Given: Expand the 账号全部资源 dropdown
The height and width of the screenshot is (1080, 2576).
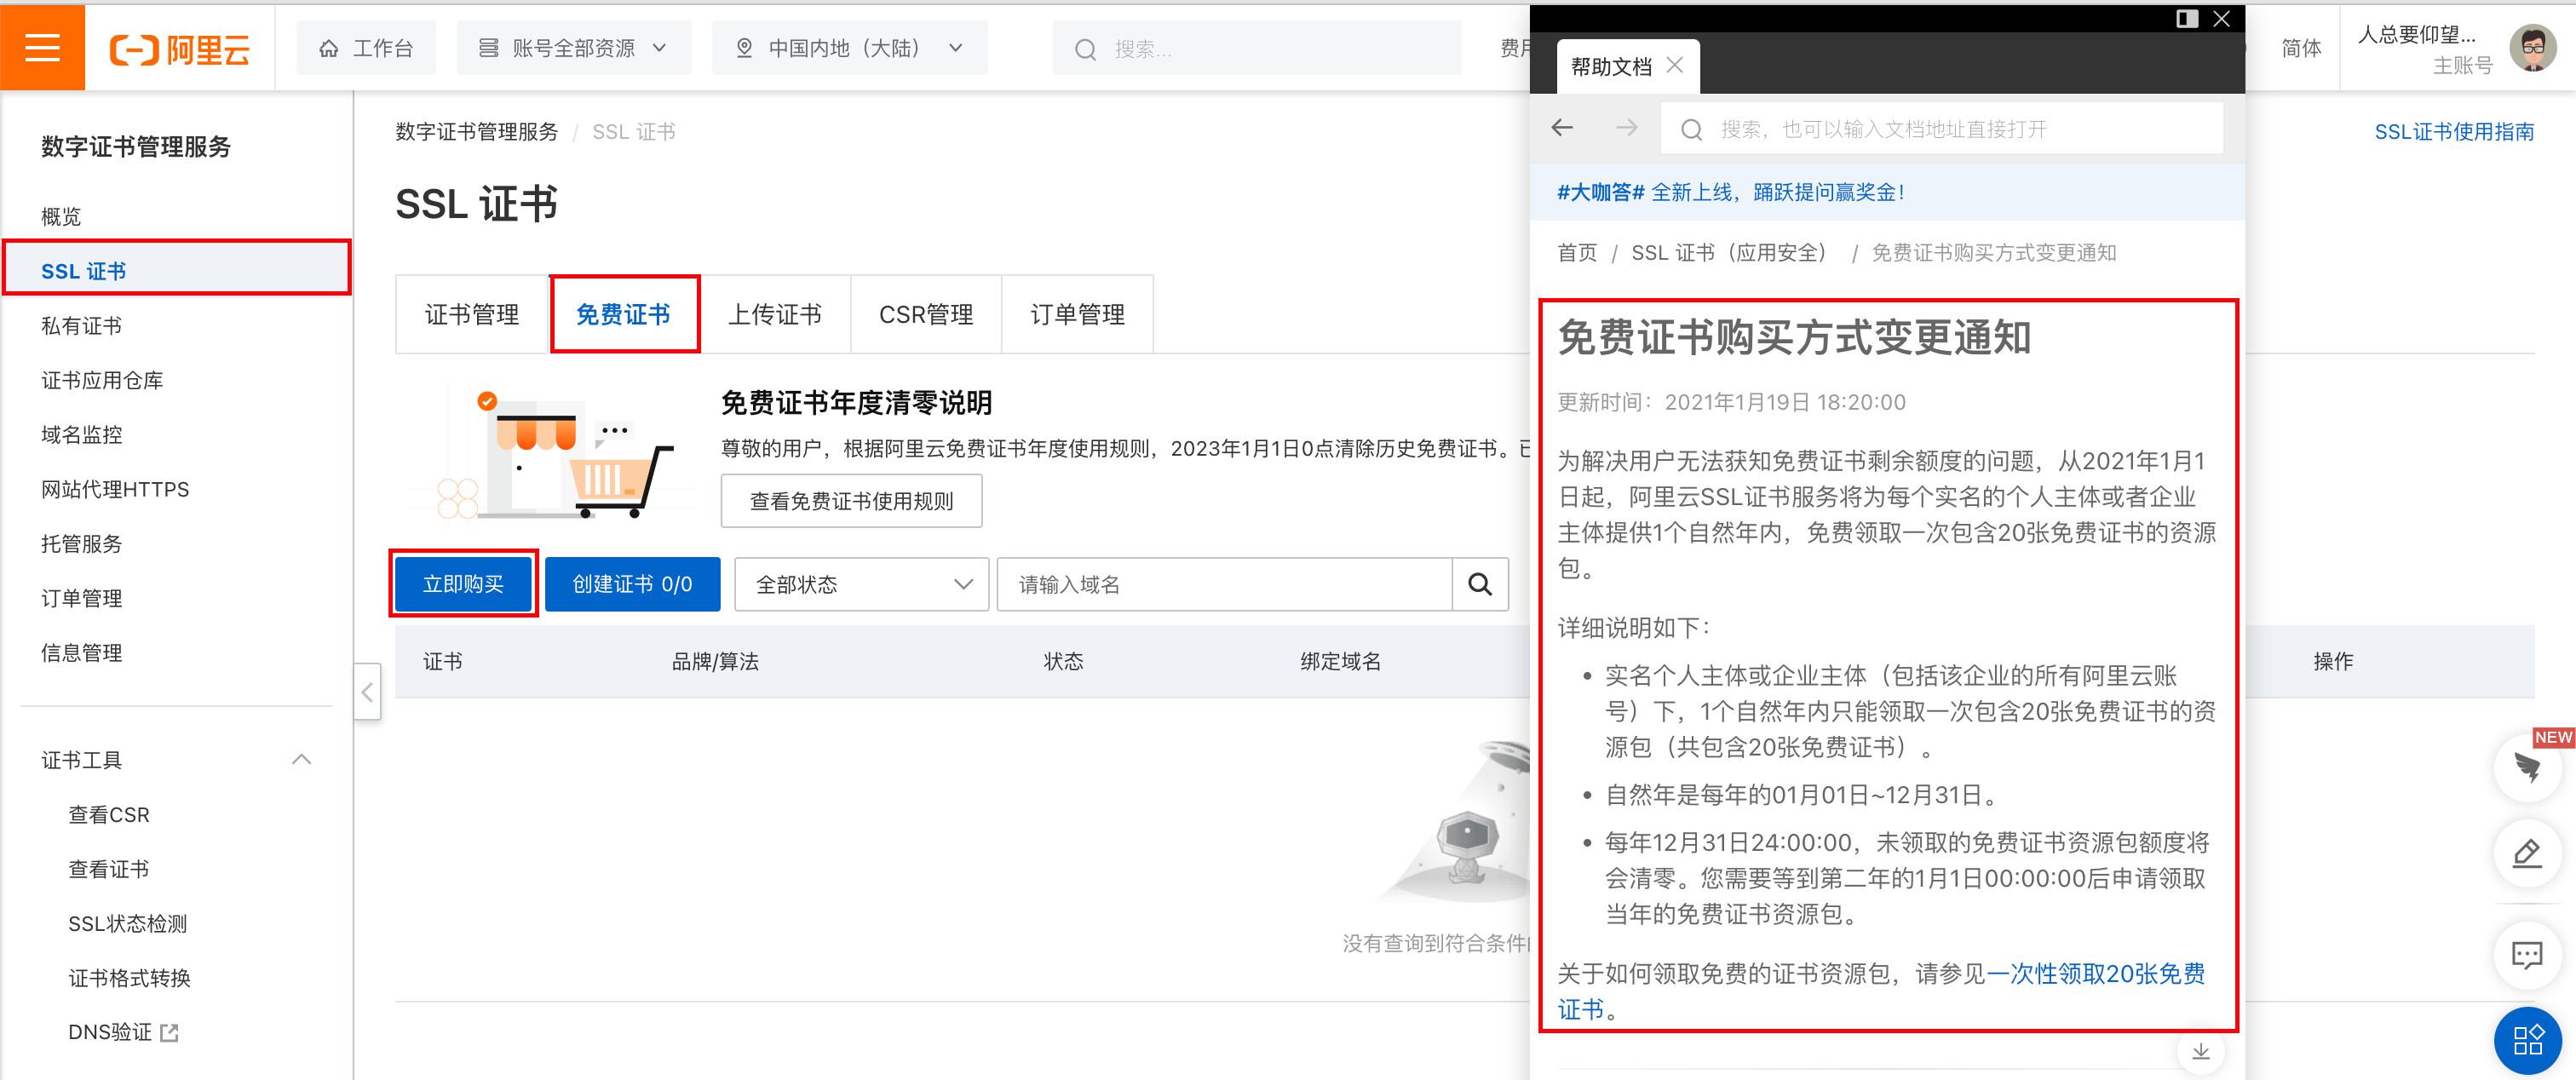Looking at the screenshot, I should [x=573, y=48].
